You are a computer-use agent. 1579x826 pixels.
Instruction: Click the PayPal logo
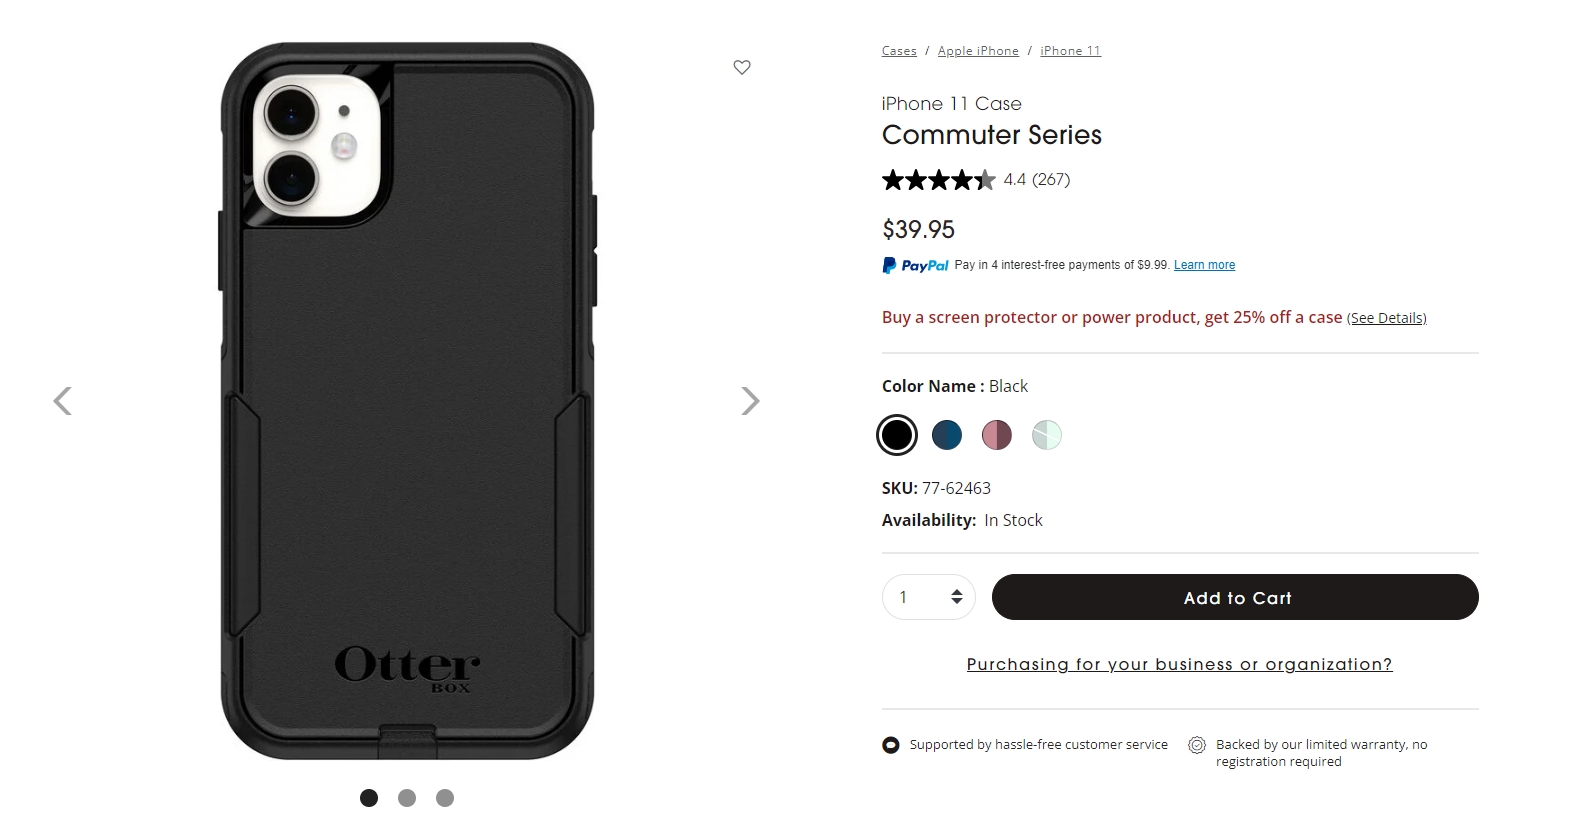915,265
